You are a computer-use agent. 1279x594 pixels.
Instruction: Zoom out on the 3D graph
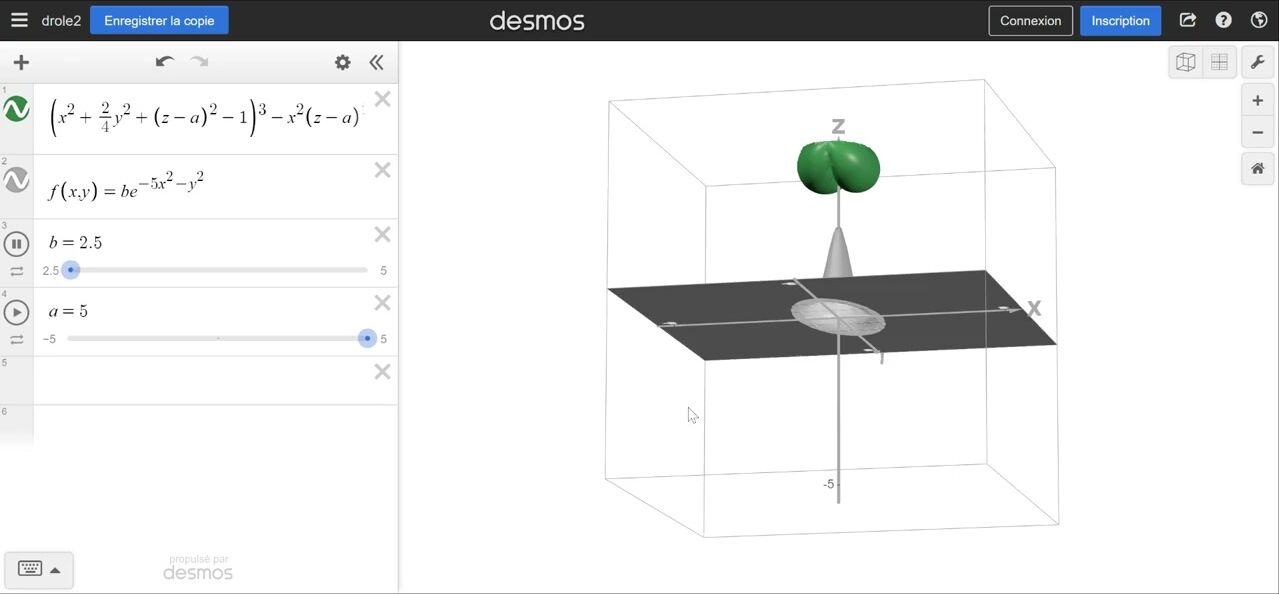(1257, 132)
